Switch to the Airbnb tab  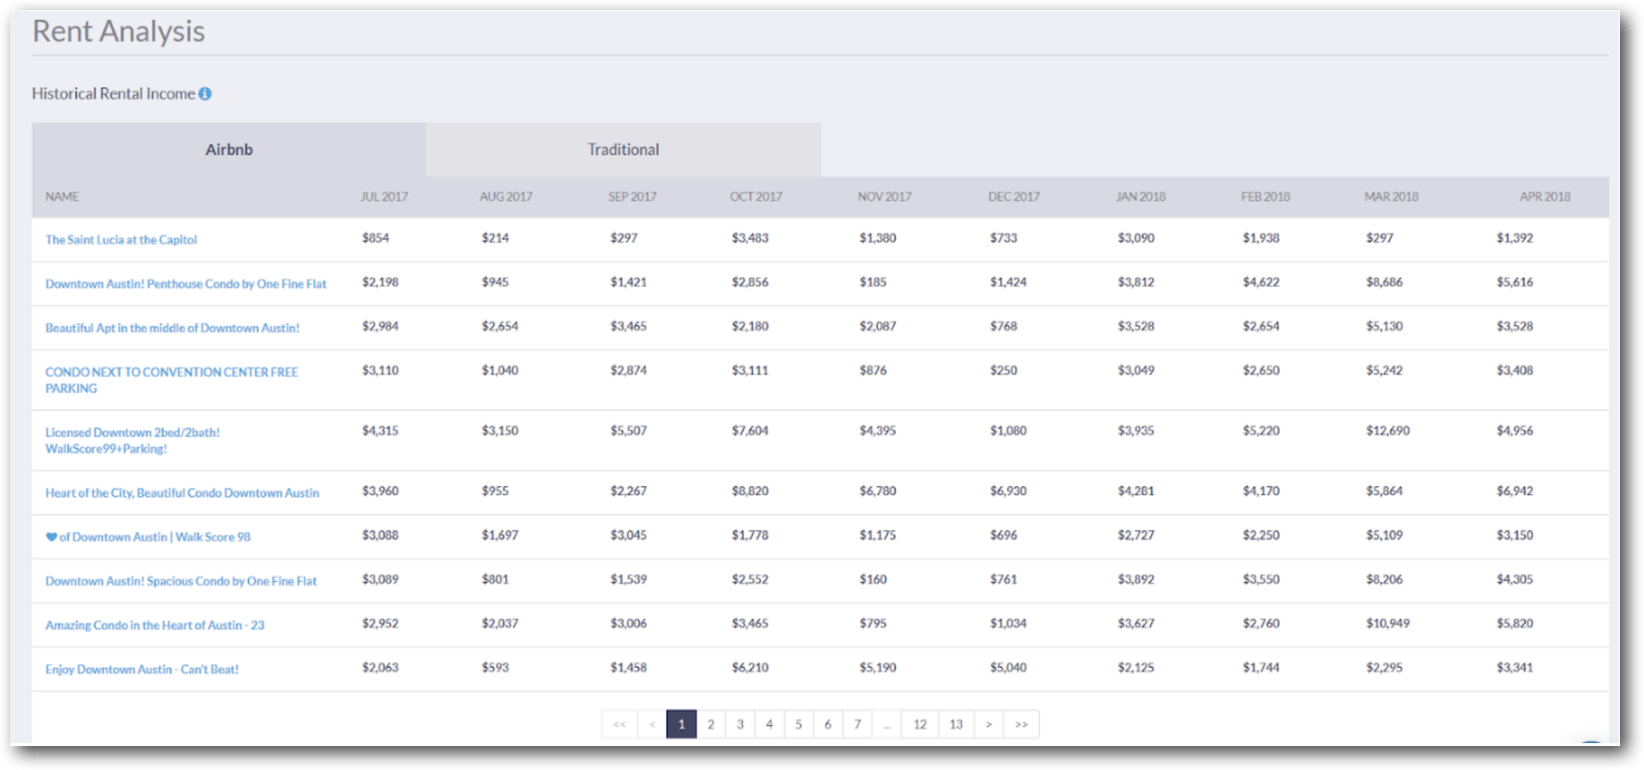229,150
